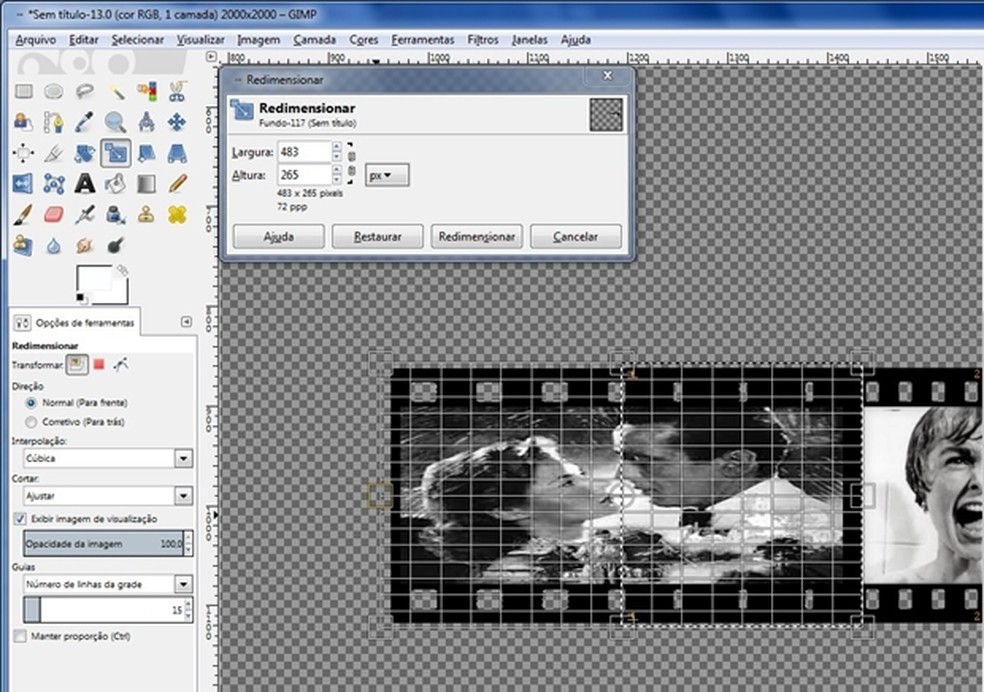This screenshot has width=984, height=692.
Task: Activate the Move tool
Action: tap(177, 123)
